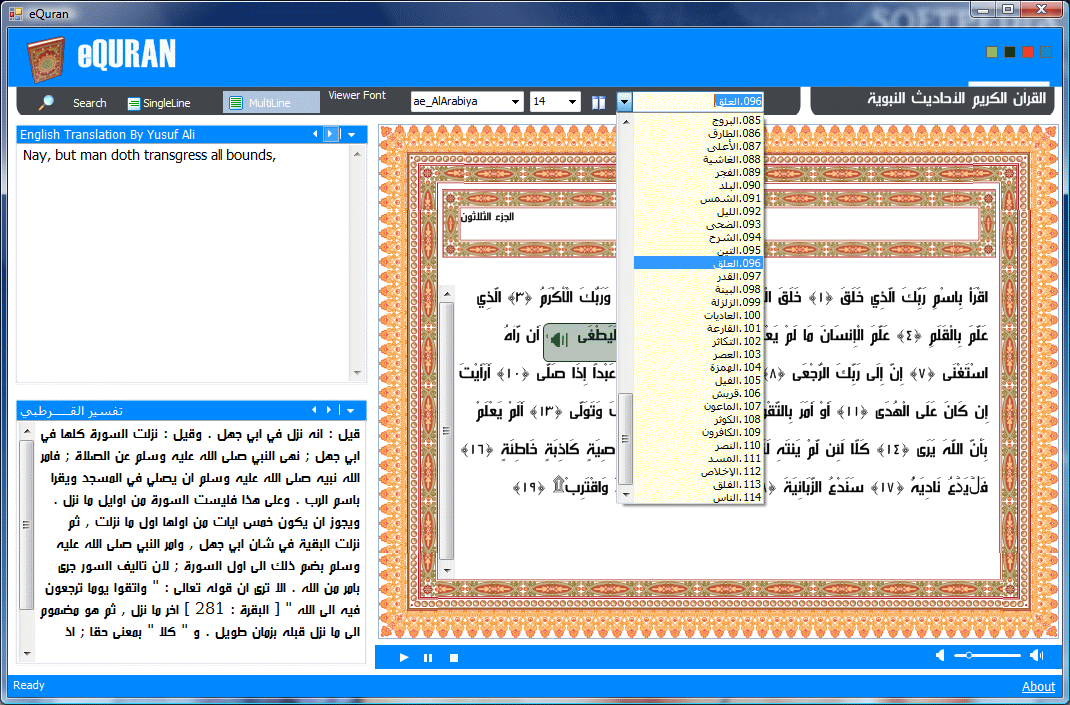Choose 098.البينة in the surah list
Image resolution: width=1070 pixels, height=705 pixels.
pos(698,289)
